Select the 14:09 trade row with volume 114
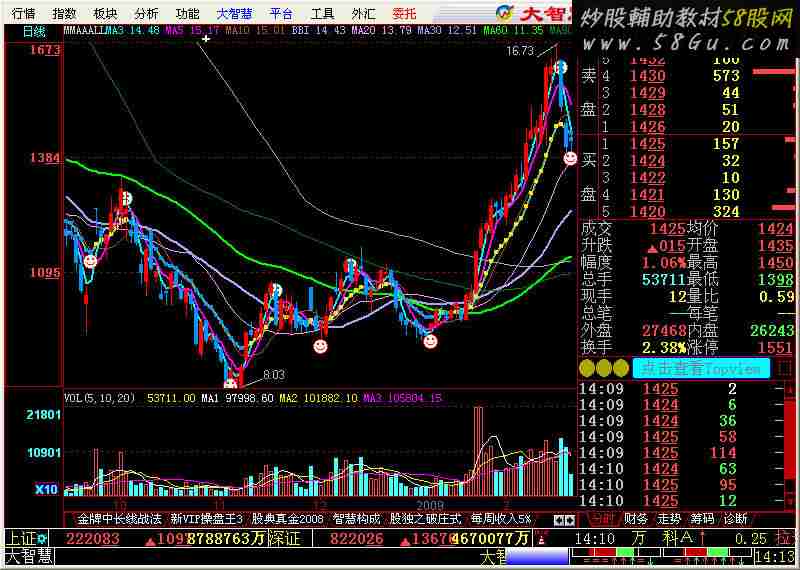This screenshot has height=570, width=800. click(681, 453)
